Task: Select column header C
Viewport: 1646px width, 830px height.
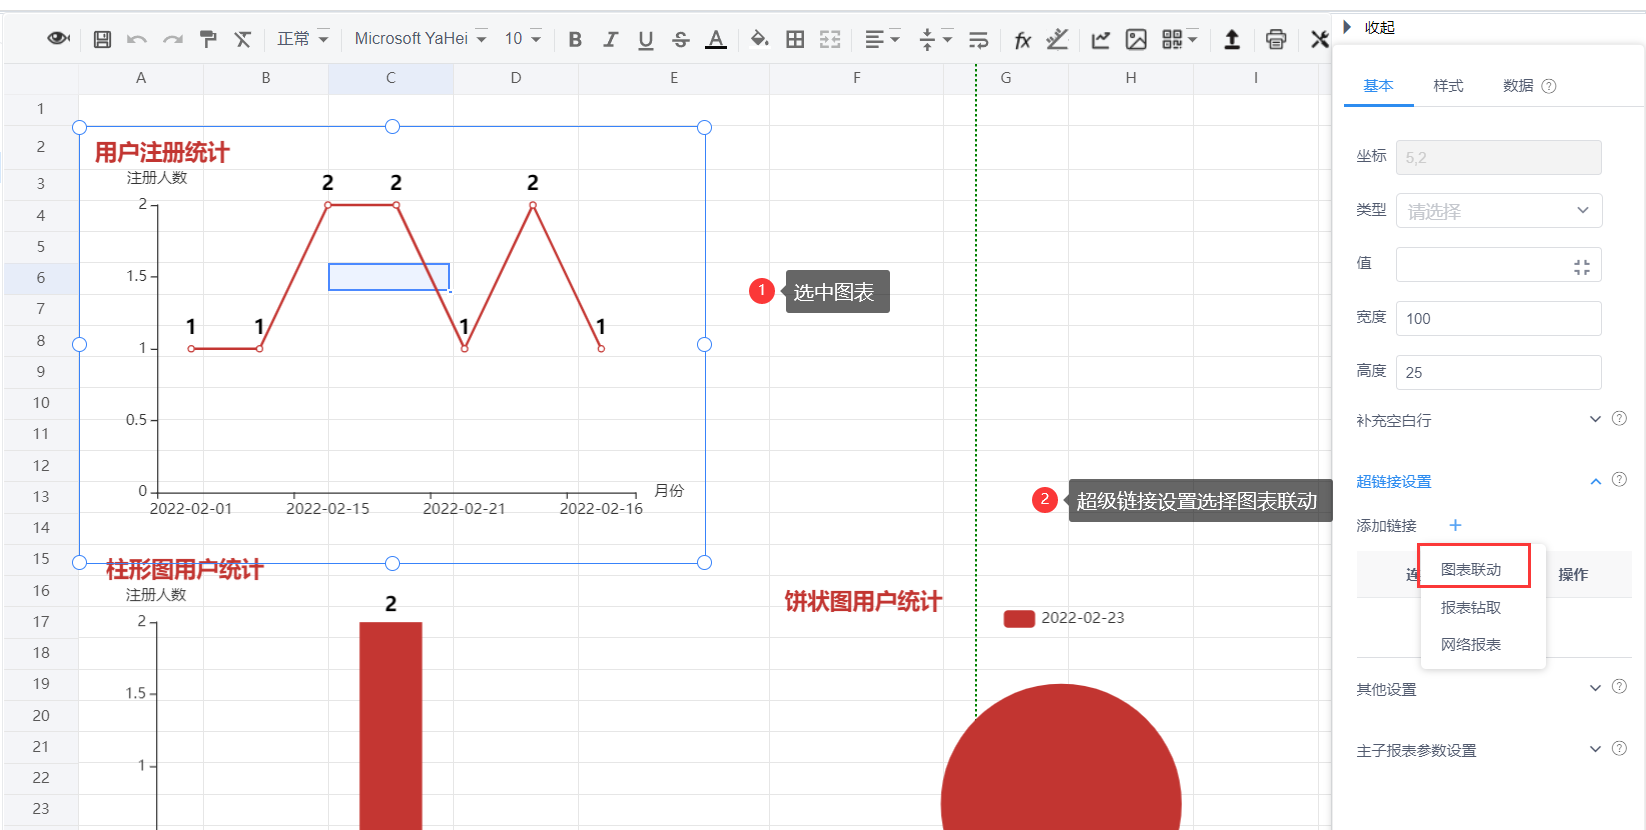Action: pyautogui.click(x=391, y=78)
